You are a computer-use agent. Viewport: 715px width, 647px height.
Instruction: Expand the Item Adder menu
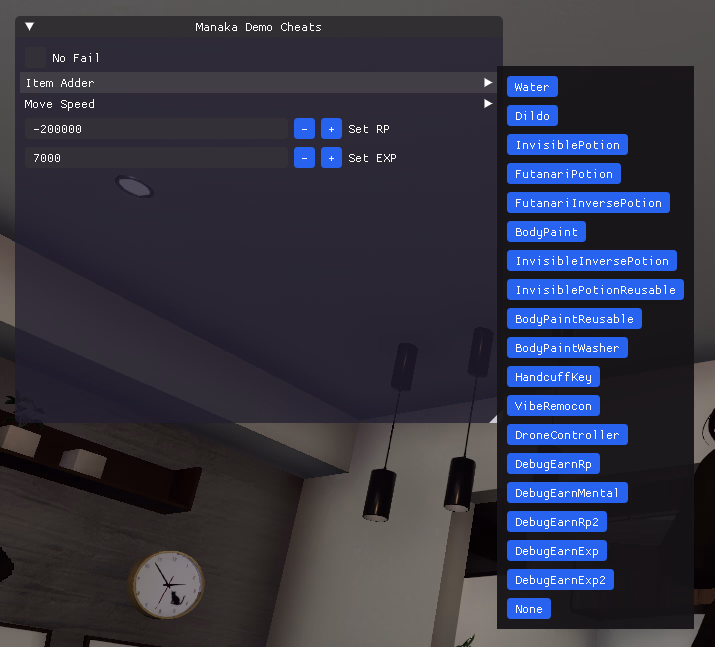click(259, 83)
